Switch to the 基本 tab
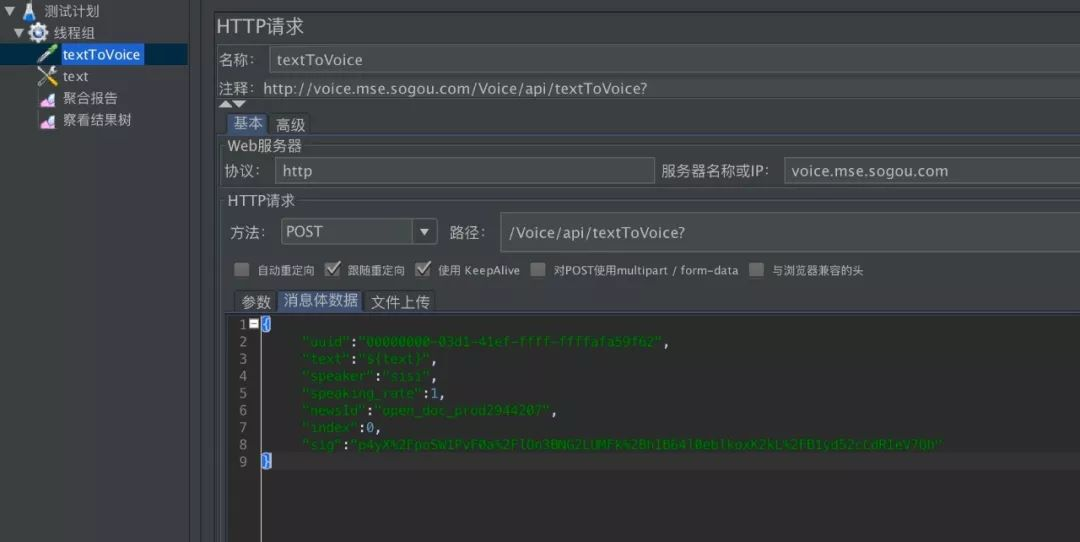The image size is (1080, 542). click(x=247, y=123)
